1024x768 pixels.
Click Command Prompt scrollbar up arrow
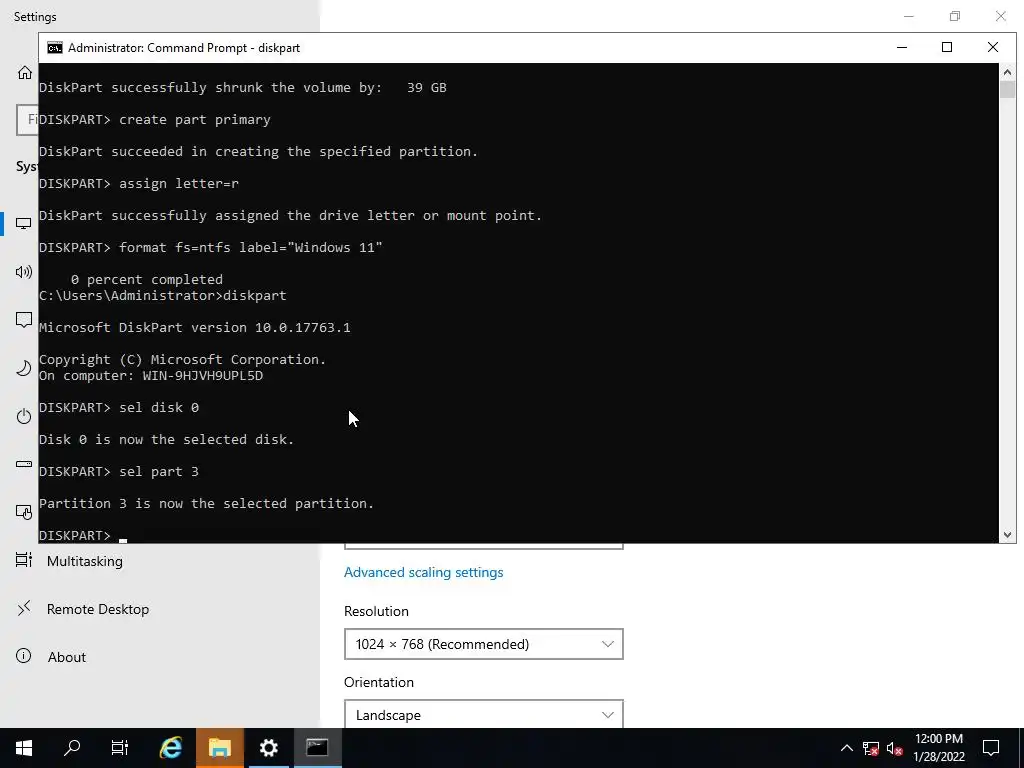[x=1007, y=72]
